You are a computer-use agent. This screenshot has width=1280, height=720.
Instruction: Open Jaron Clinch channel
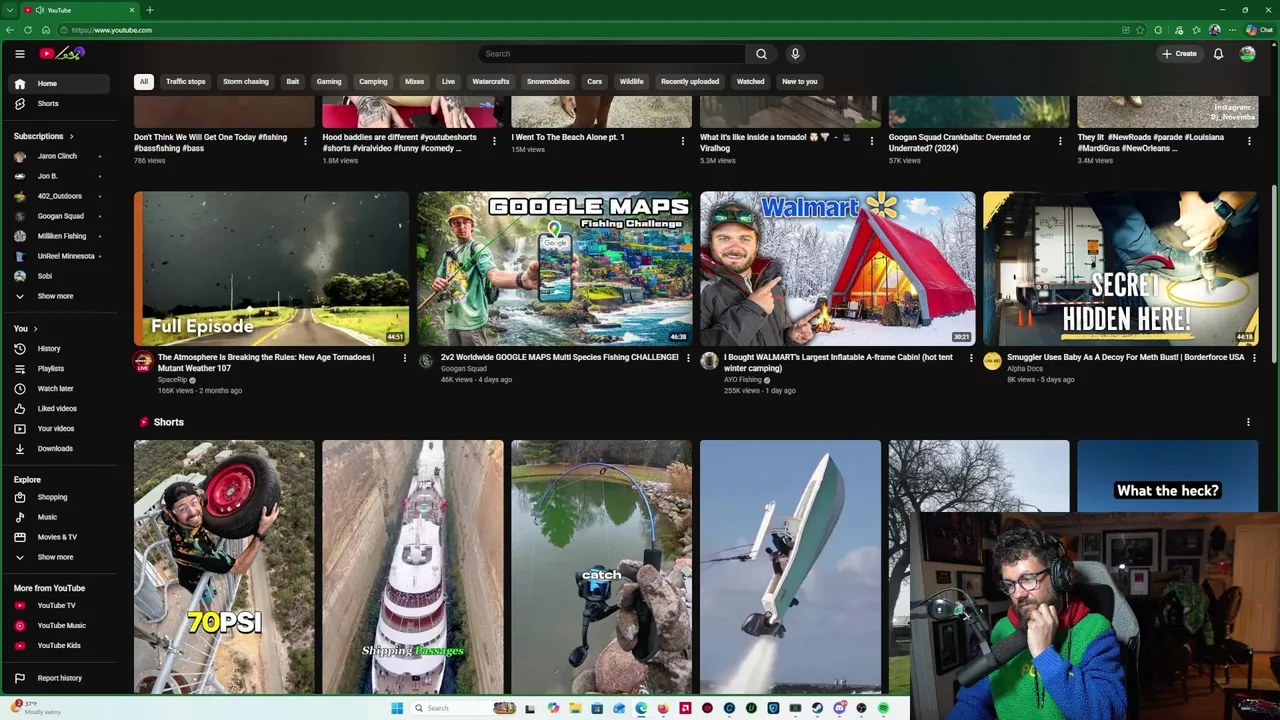click(59, 156)
